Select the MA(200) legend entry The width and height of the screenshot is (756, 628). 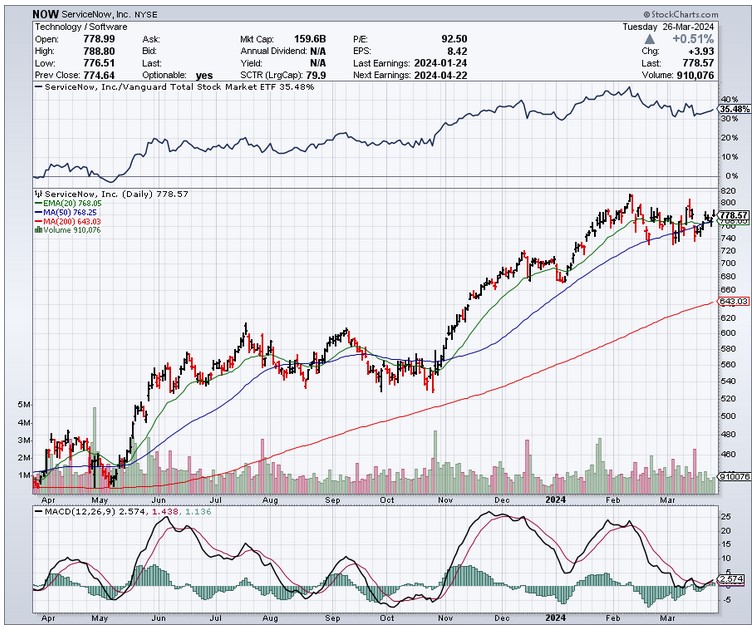point(69,220)
